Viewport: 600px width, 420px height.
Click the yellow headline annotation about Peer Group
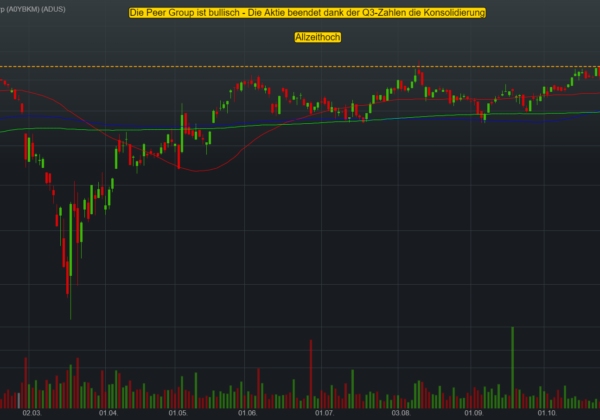307,13
